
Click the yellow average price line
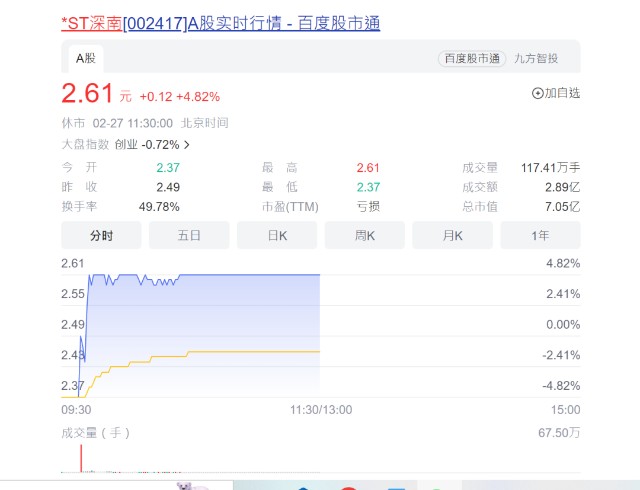tap(253, 351)
